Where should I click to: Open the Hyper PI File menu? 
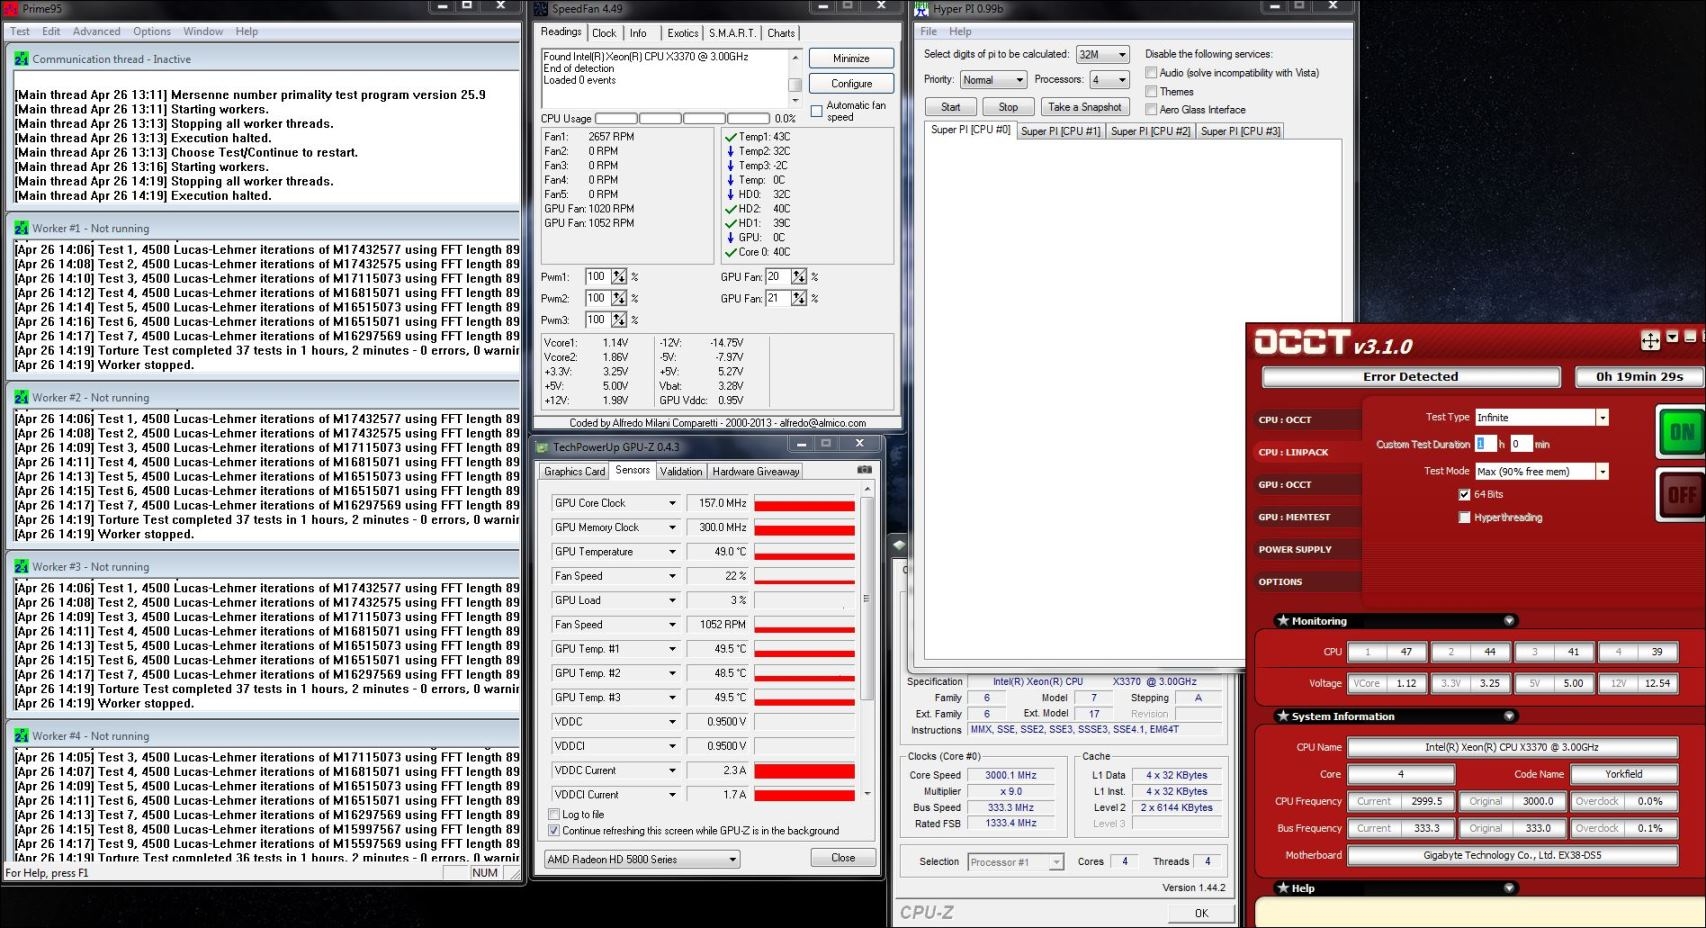[x=929, y=31]
